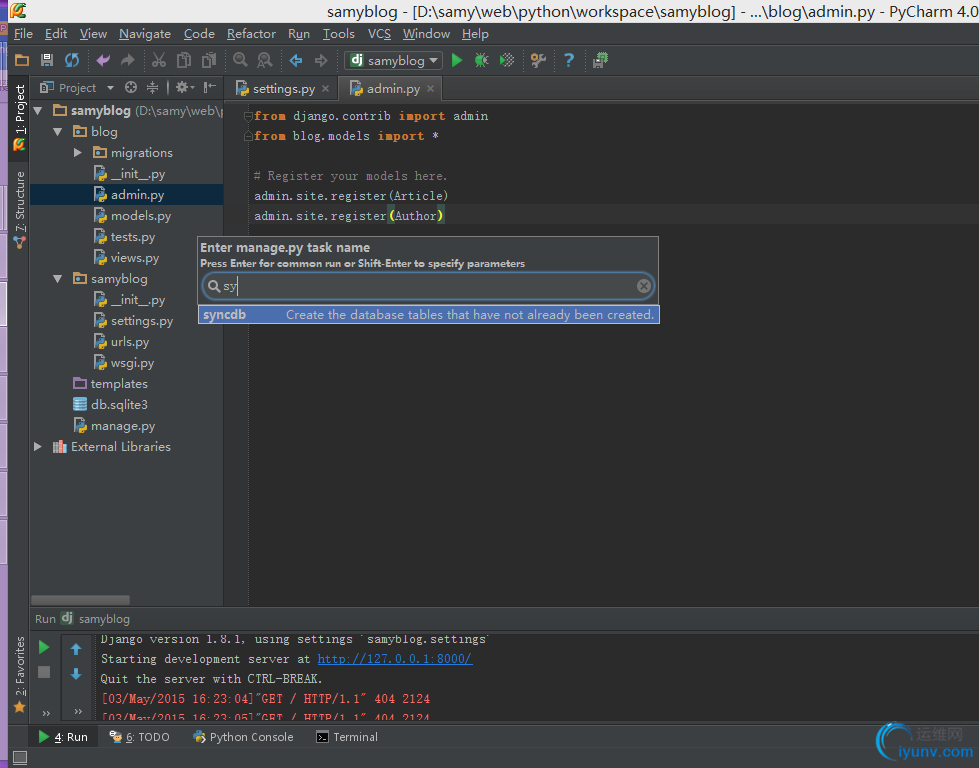The width and height of the screenshot is (979, 768).
Task: Click Scroll from Source in Project panel
Action: [x=130, y=87]
